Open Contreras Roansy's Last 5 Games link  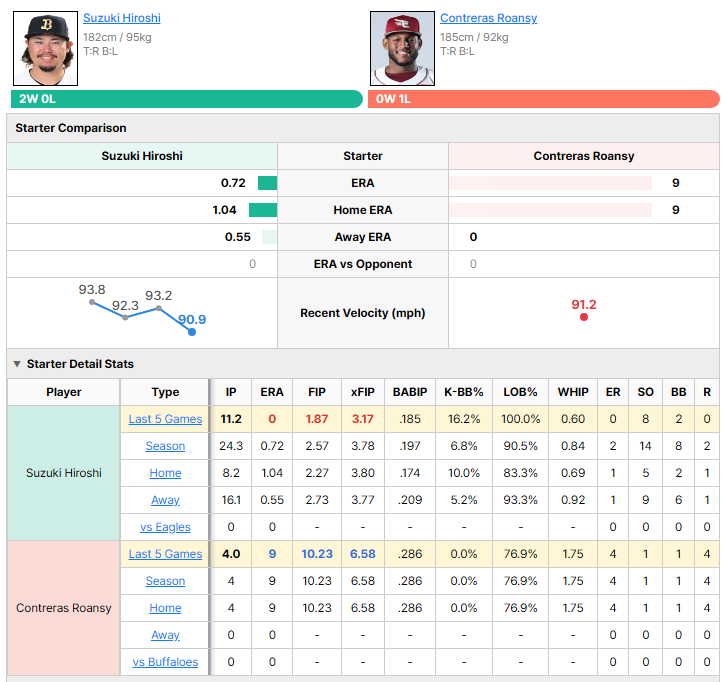(165, 554)
